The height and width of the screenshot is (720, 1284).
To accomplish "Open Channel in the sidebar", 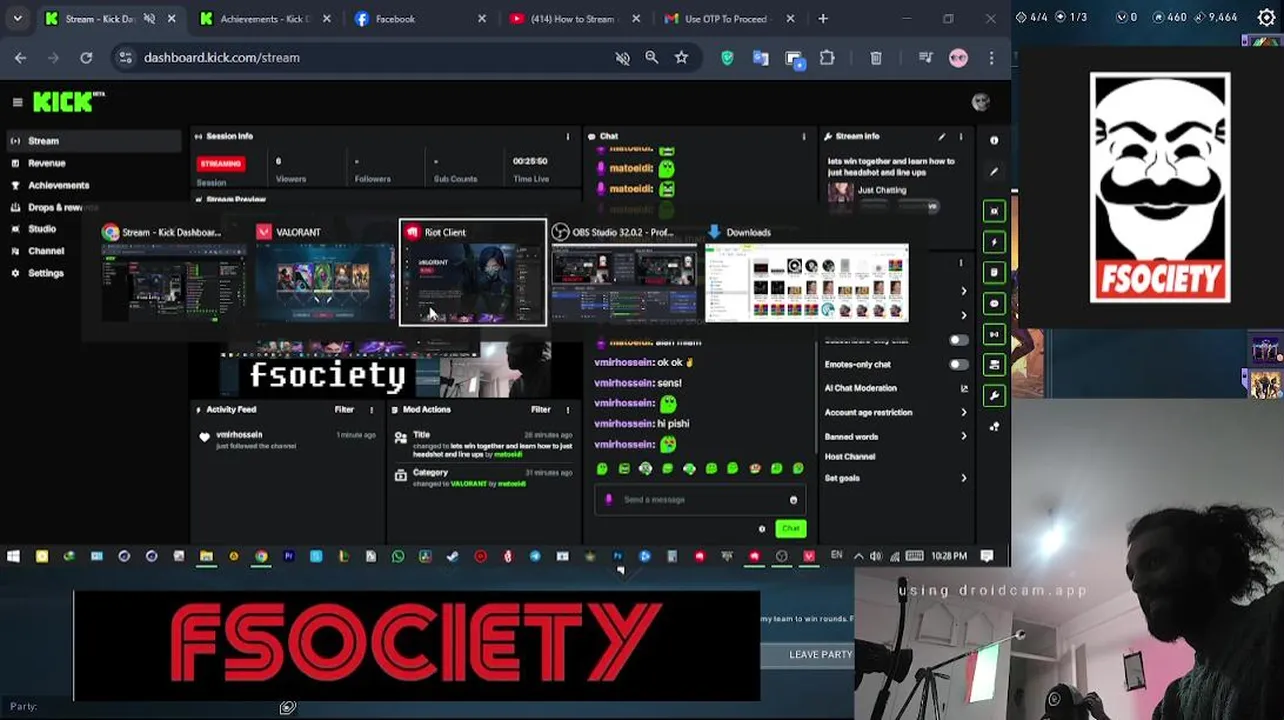I will coord(45,251).
